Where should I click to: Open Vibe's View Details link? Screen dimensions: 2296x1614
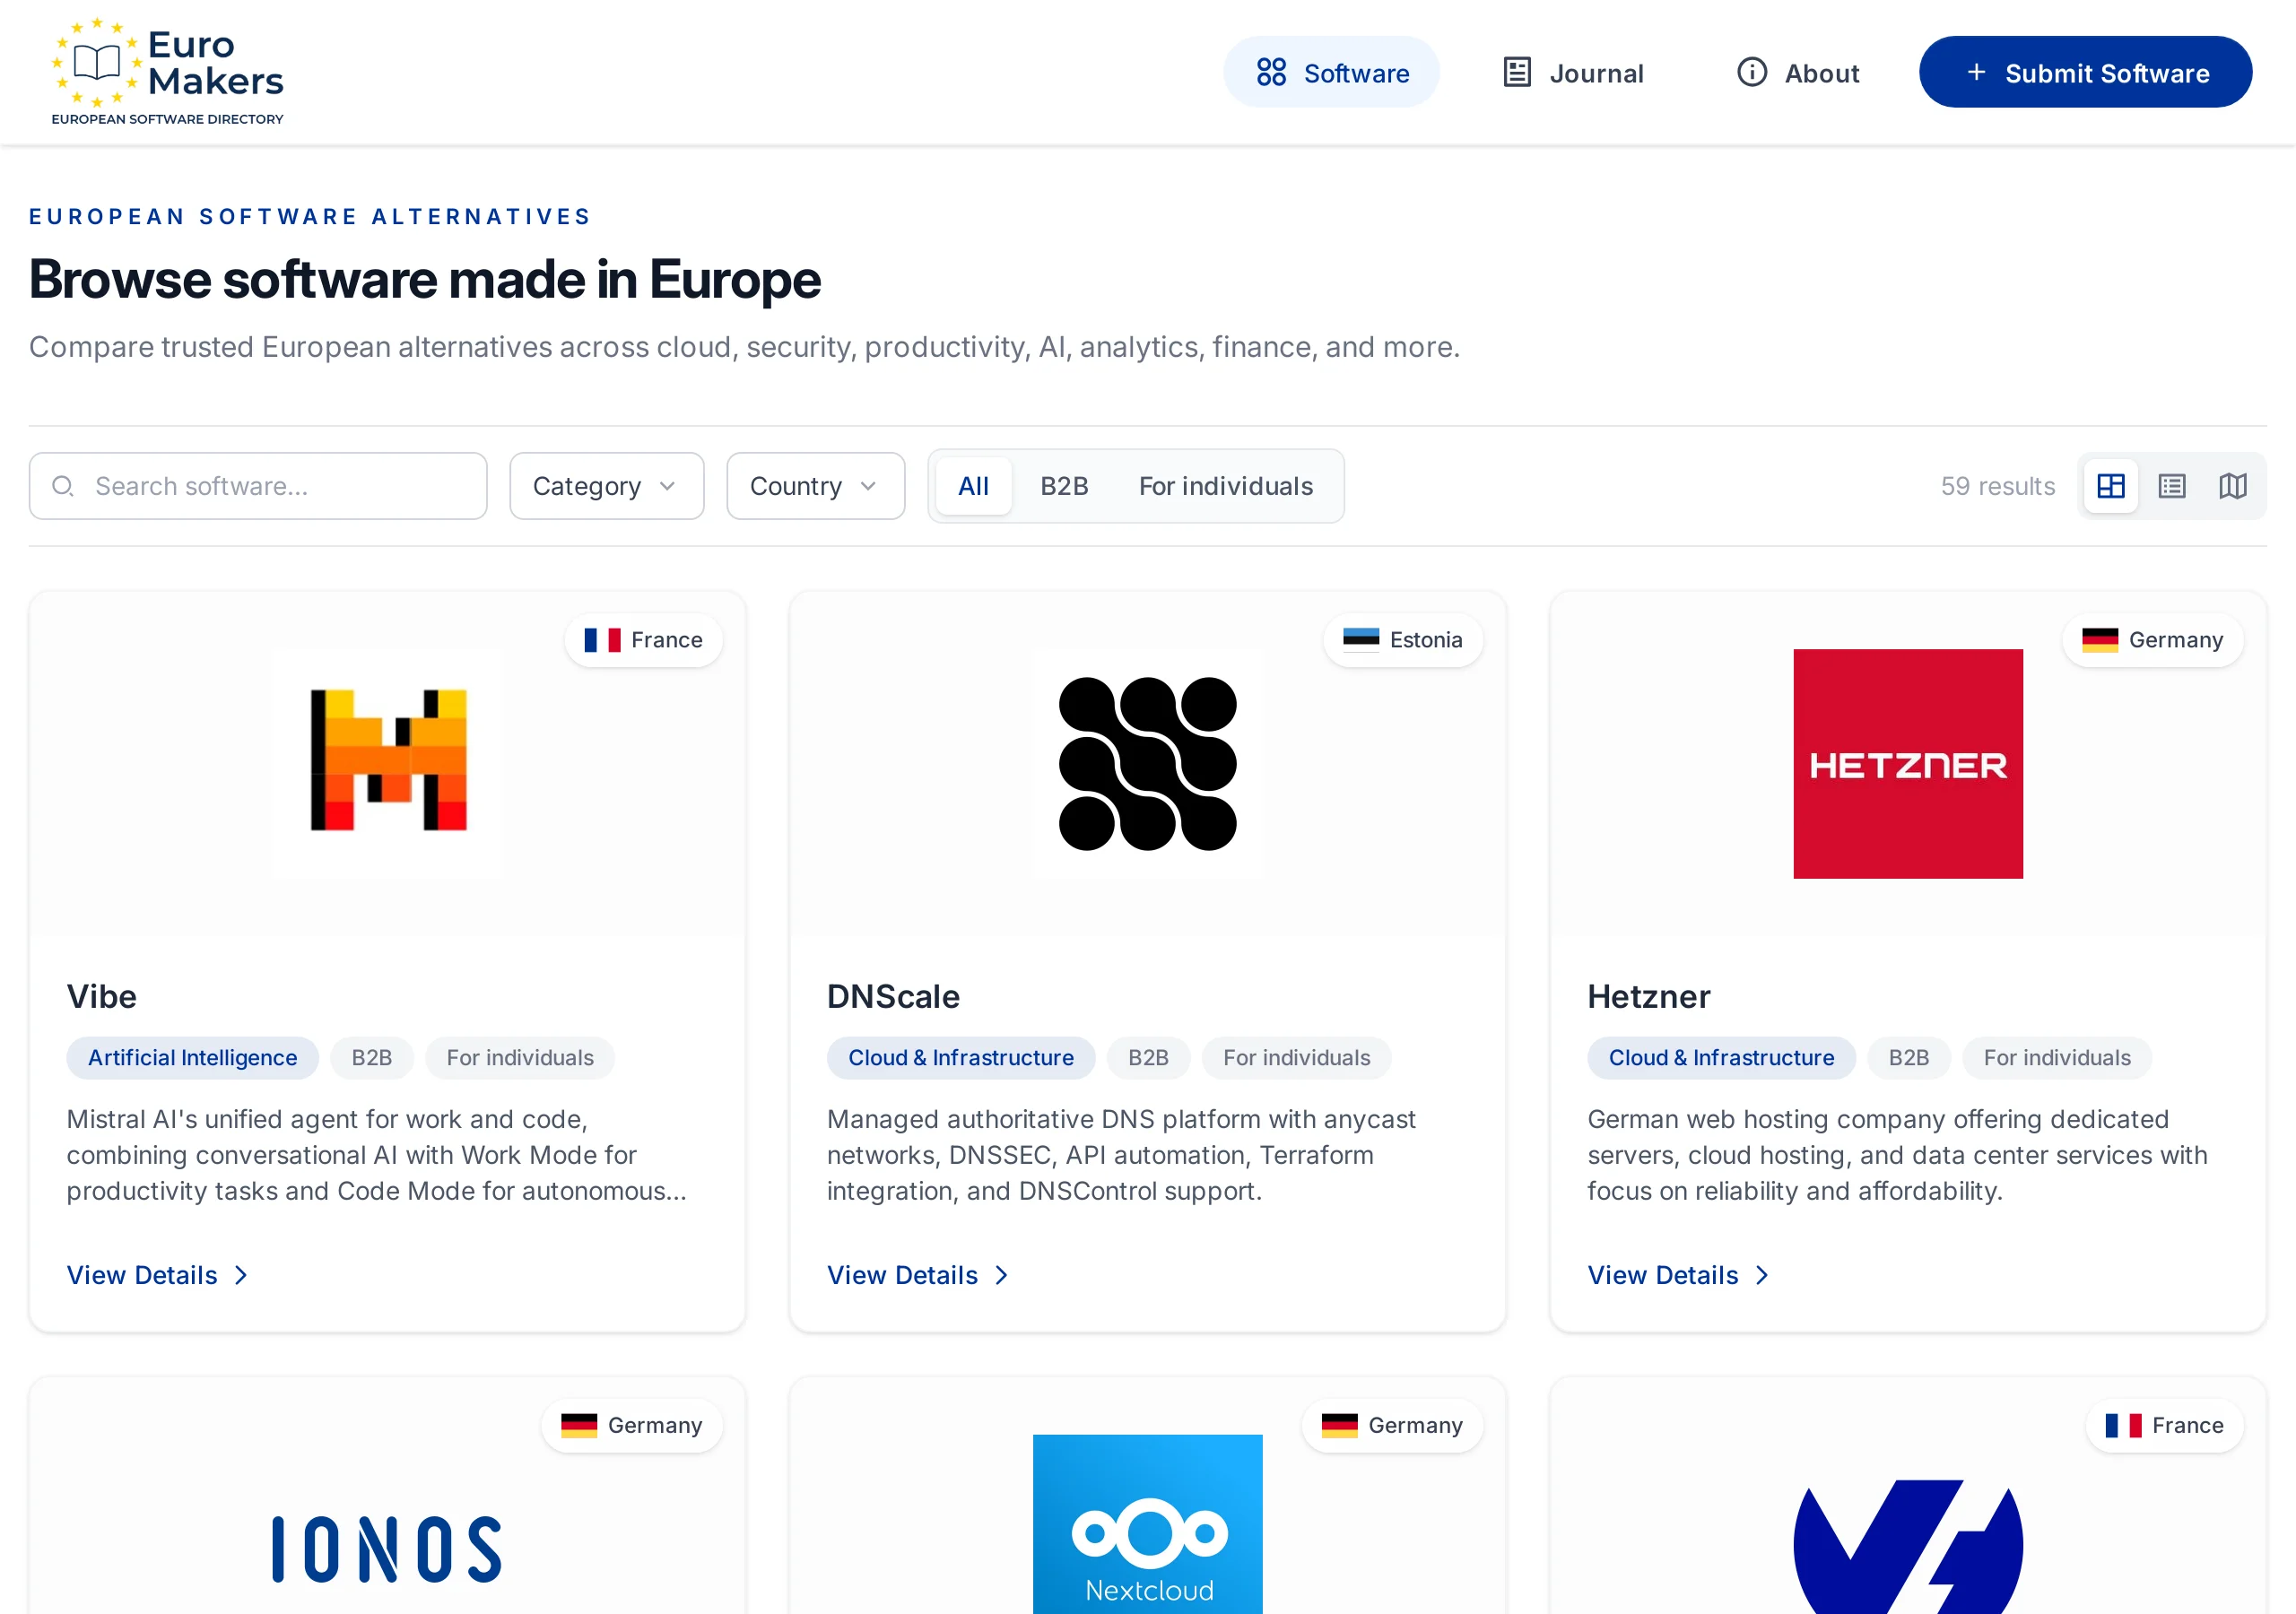tap(157, 1275)
